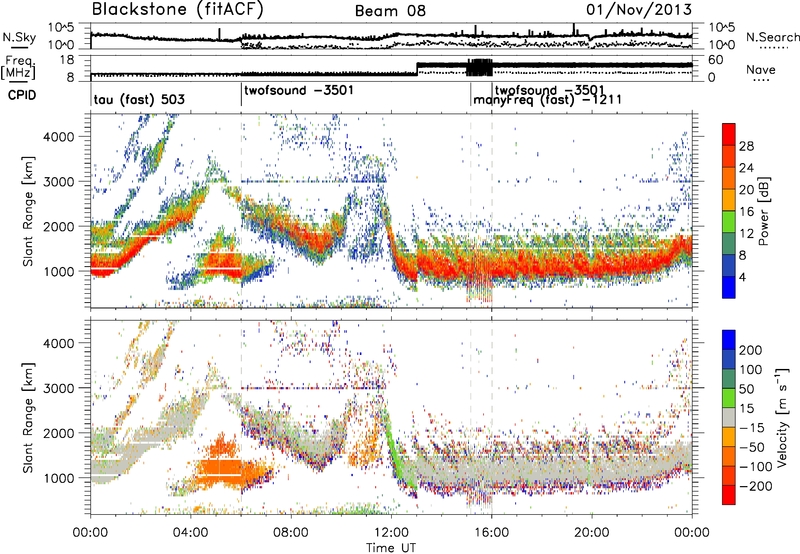Image resolution: width=800 pixels, height=554 pixels.
Task: Click the 'CPID' row label
Action: pyautogui.click(x=22, y=95)
